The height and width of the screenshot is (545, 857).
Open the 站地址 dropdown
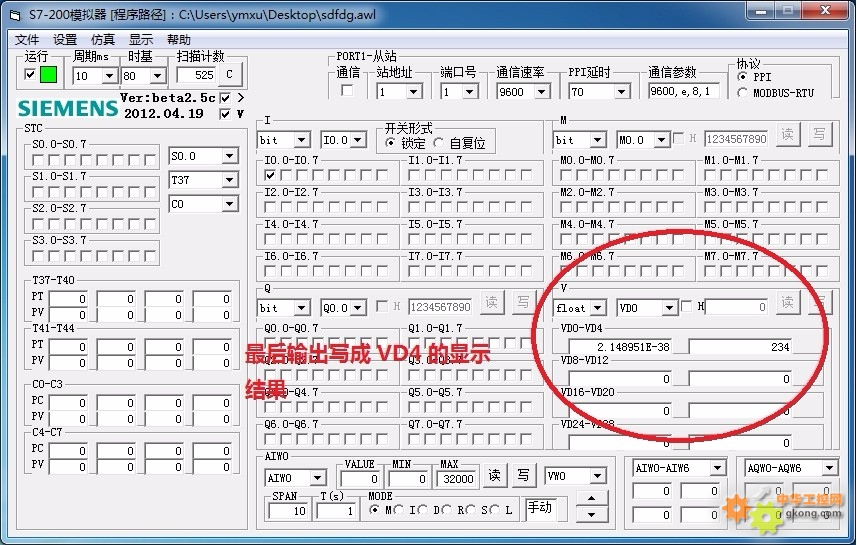414,91
